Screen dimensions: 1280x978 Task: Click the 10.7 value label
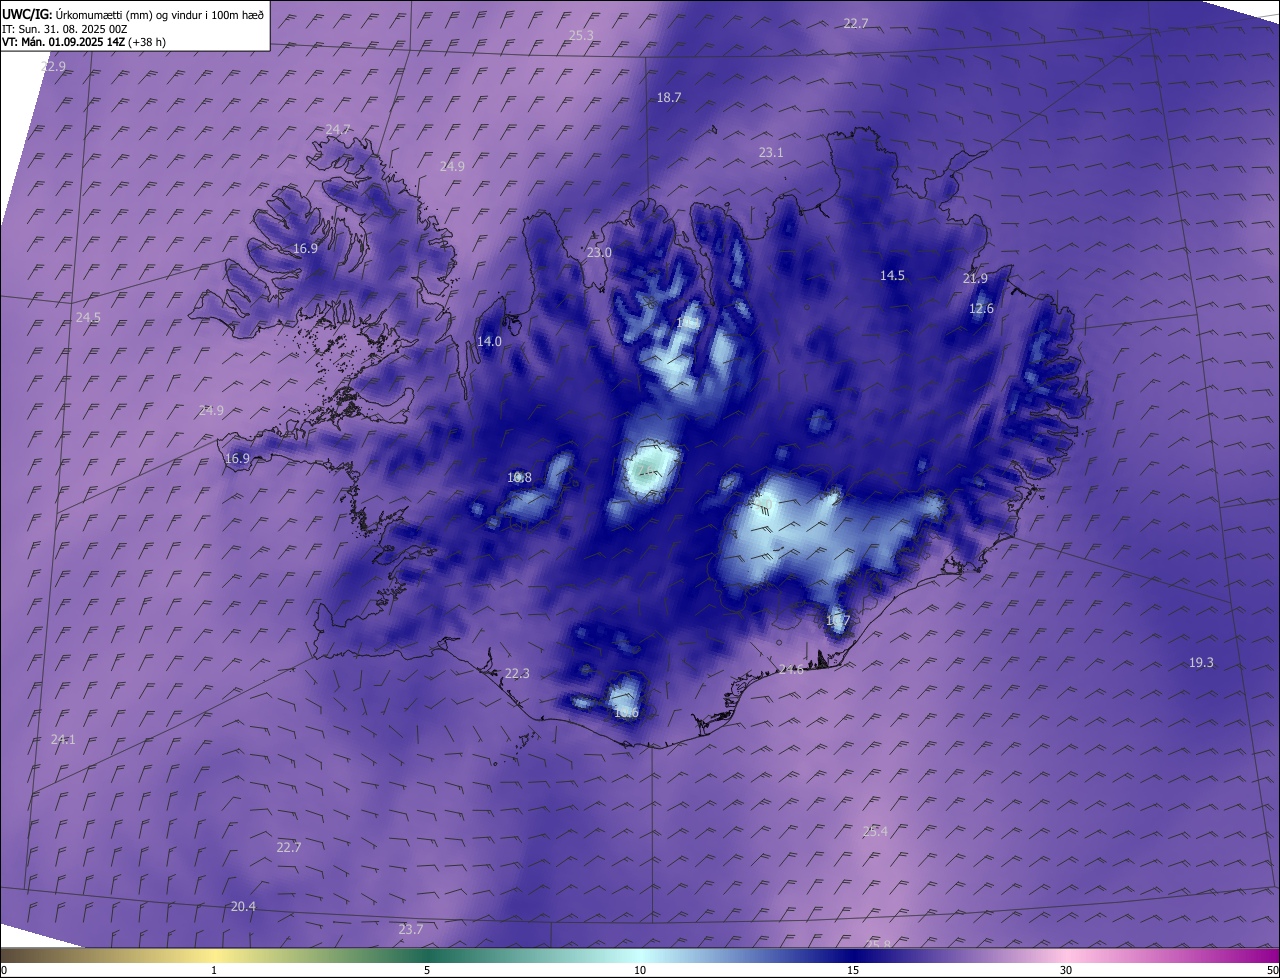(838, 621)
